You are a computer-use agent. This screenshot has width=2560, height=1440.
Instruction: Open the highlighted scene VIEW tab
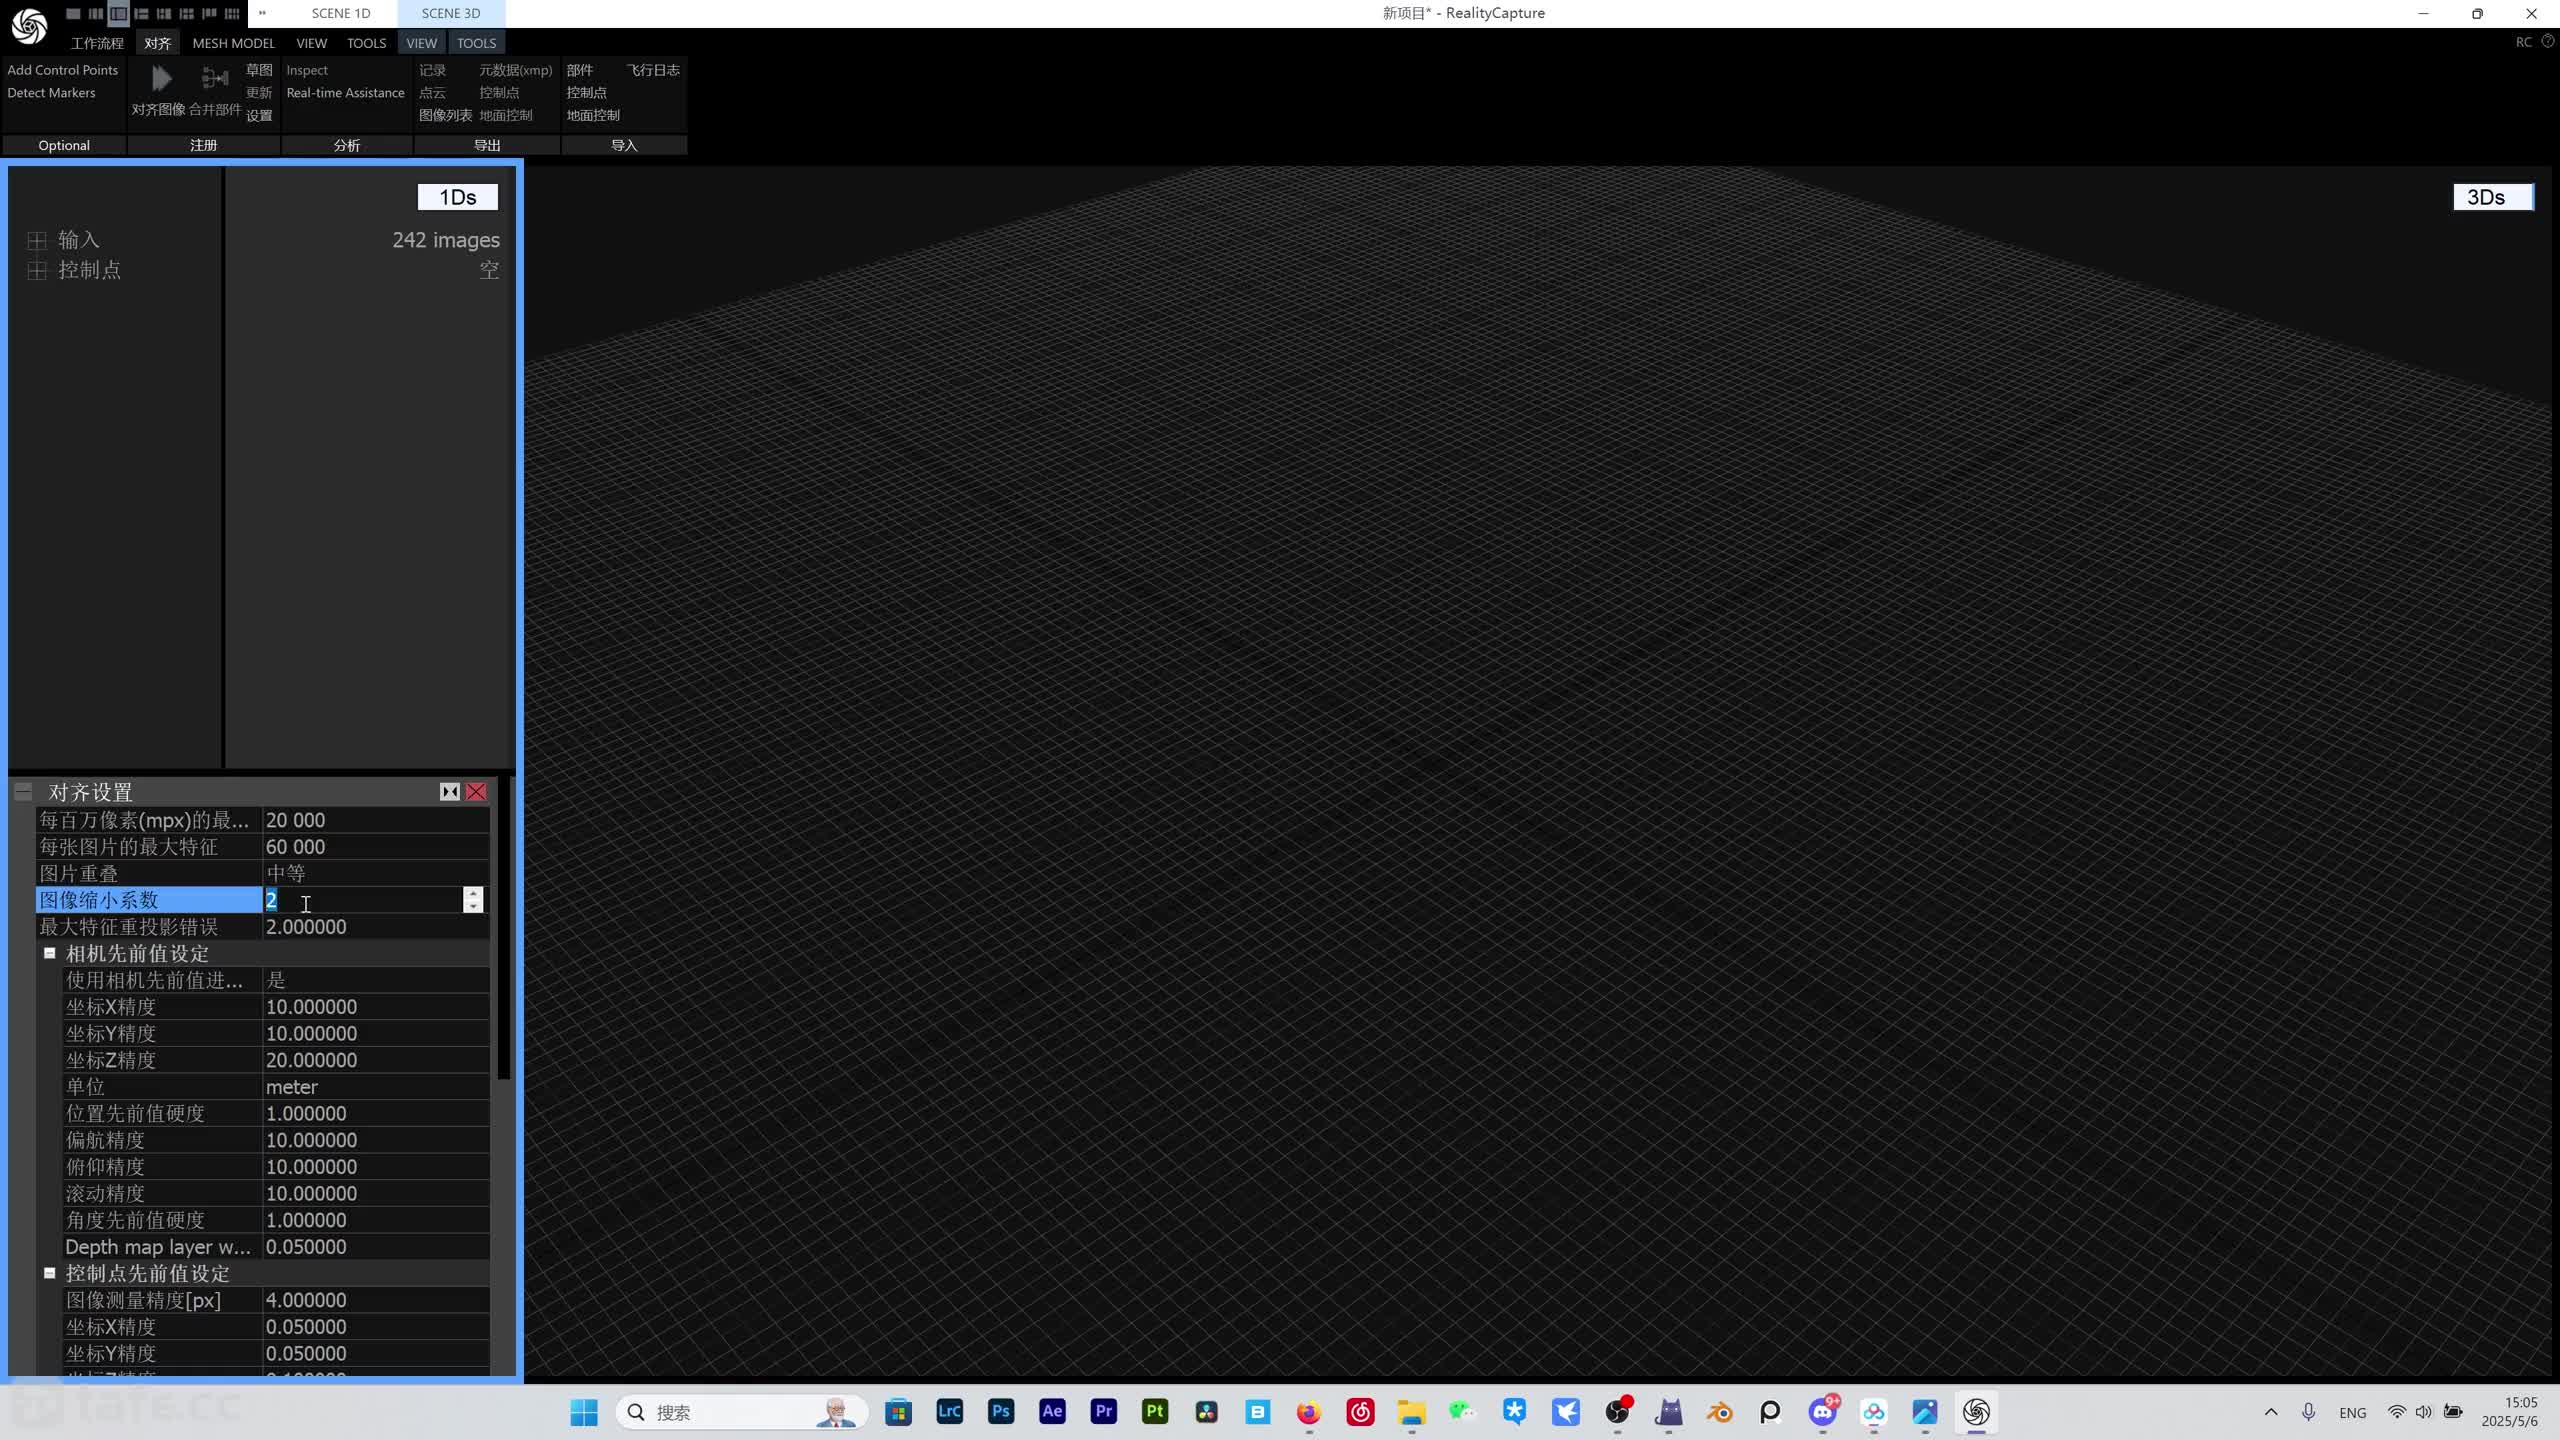tap(421, 43)
